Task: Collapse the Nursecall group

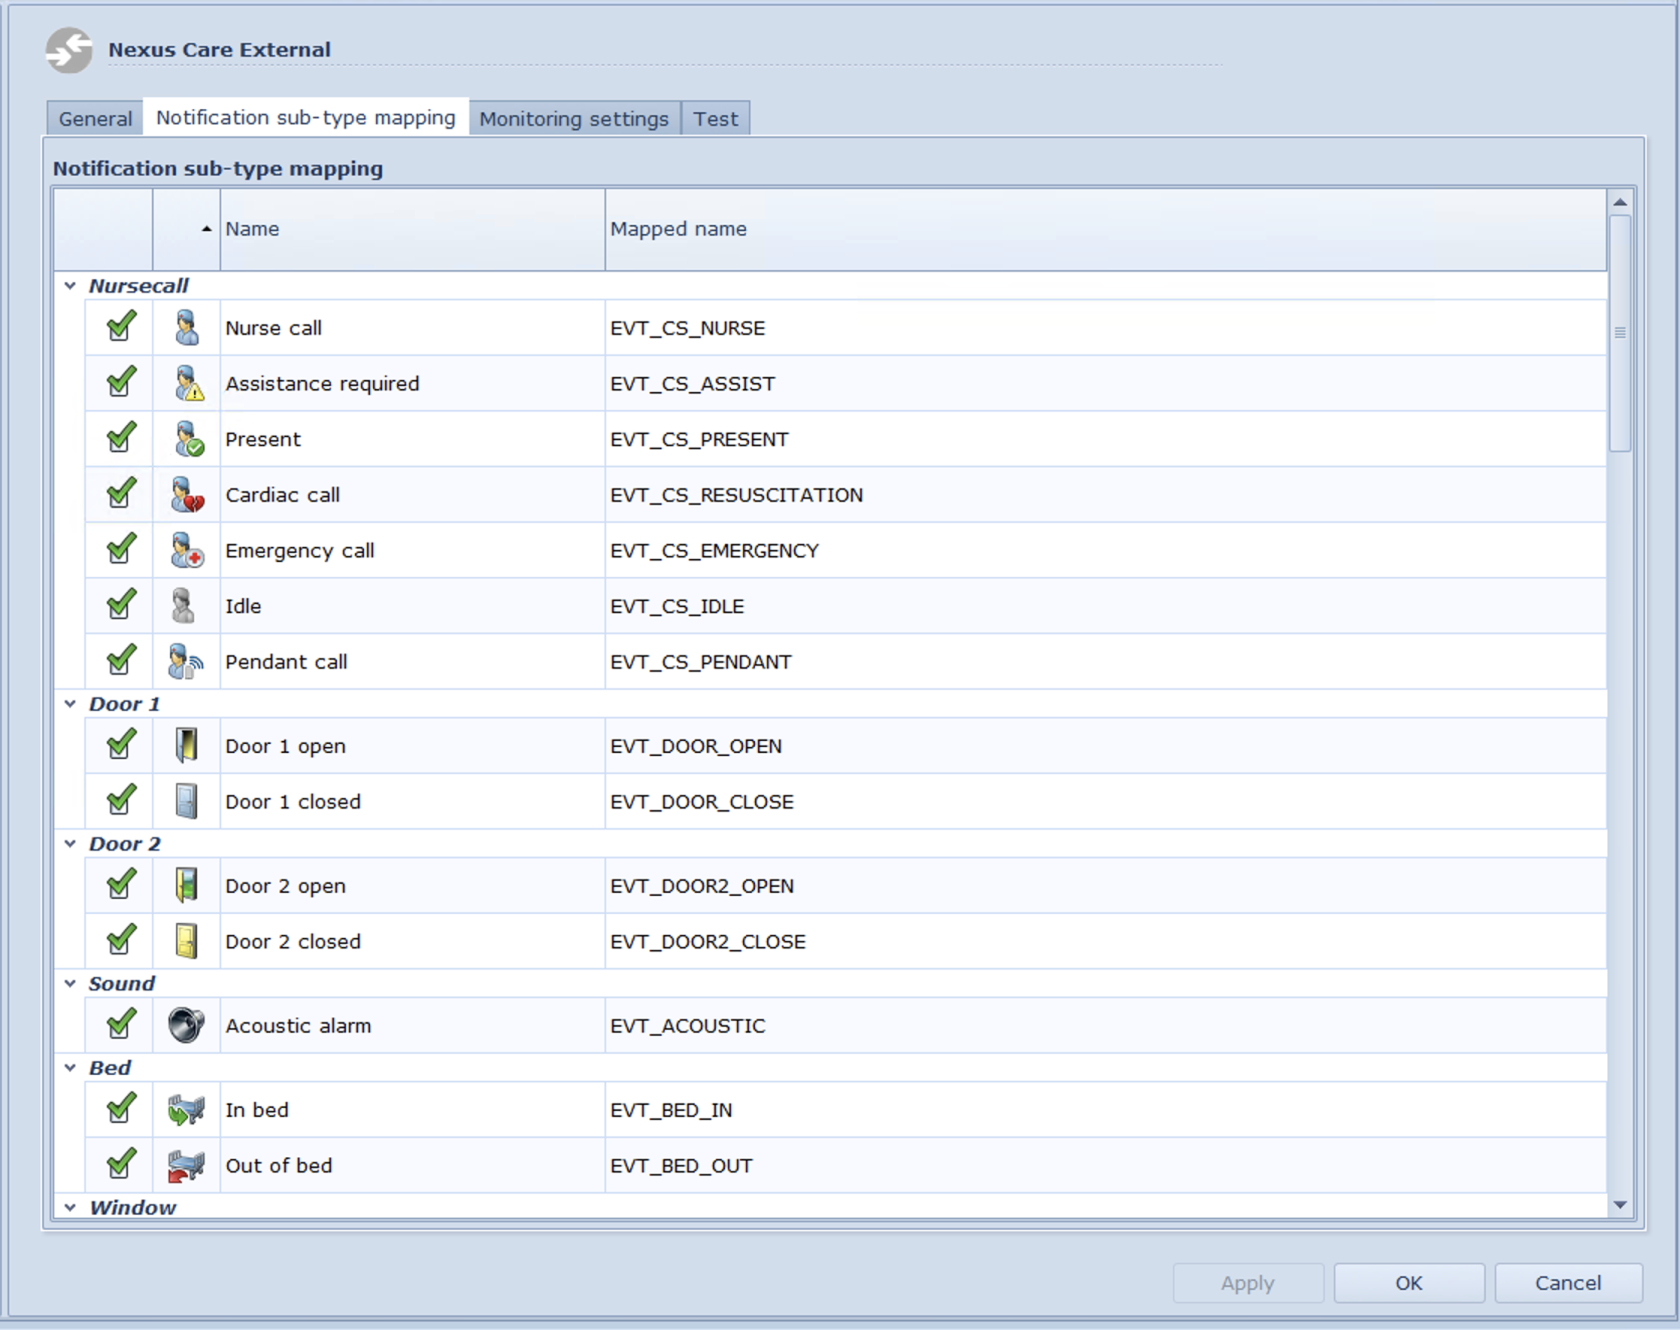Action: tap(69, 285)
